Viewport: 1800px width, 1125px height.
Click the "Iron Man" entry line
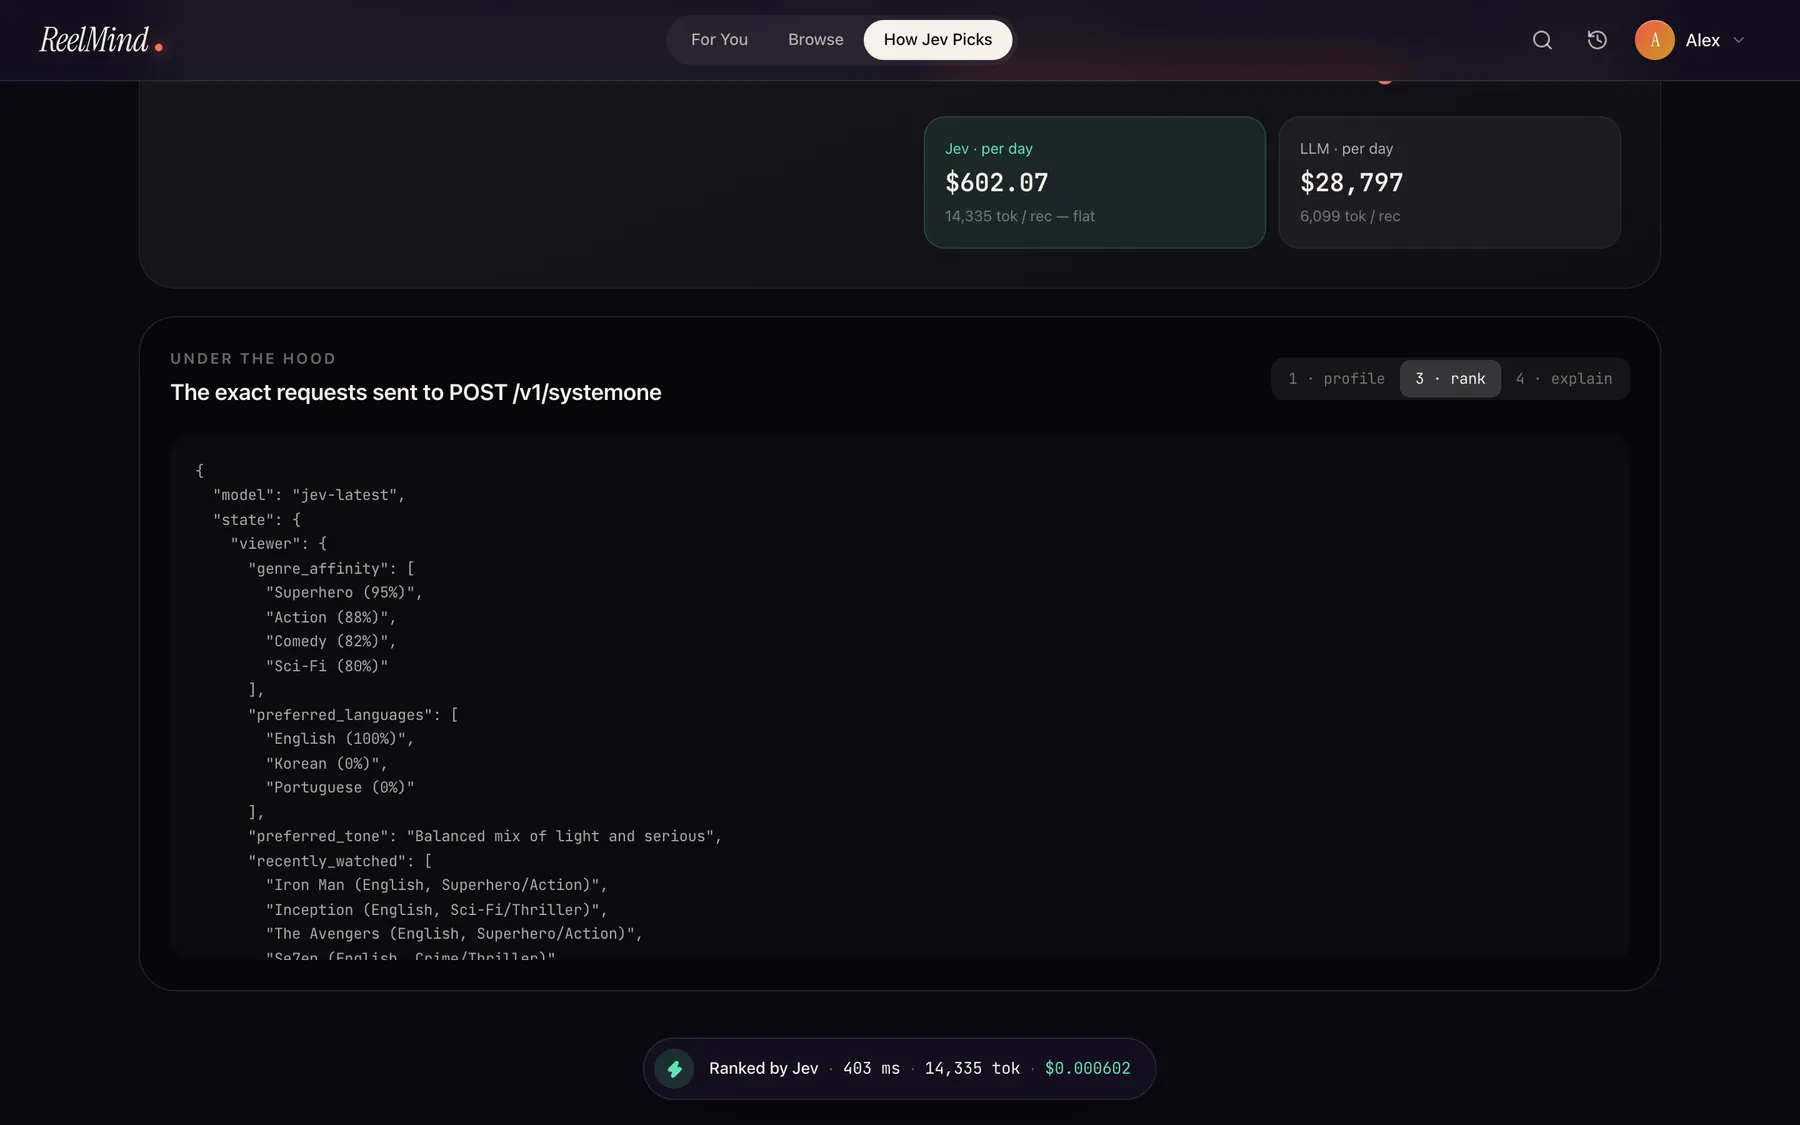[437, 885]
